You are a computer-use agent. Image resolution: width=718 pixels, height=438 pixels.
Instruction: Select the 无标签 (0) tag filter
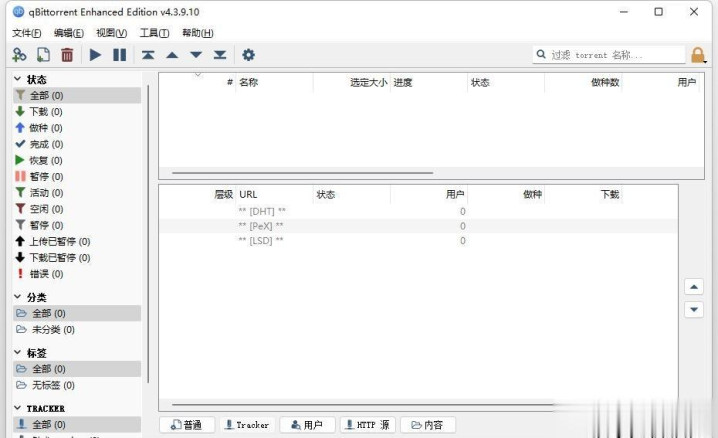77,385
